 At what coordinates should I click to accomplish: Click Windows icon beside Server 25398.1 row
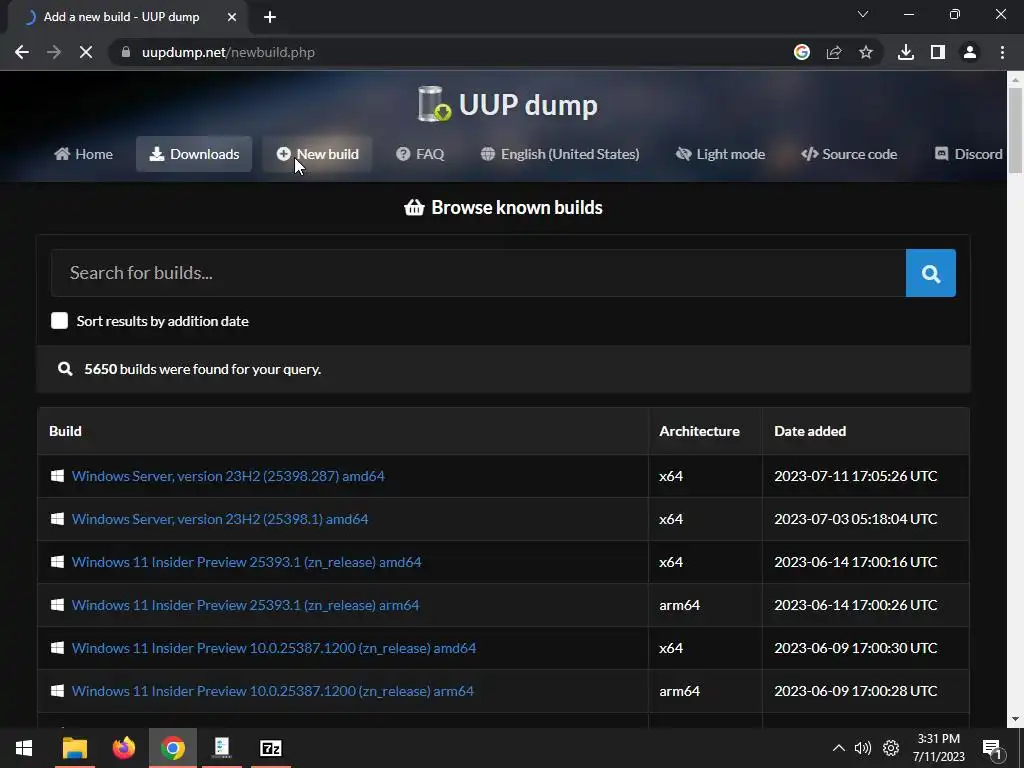(x=57, y=519)
